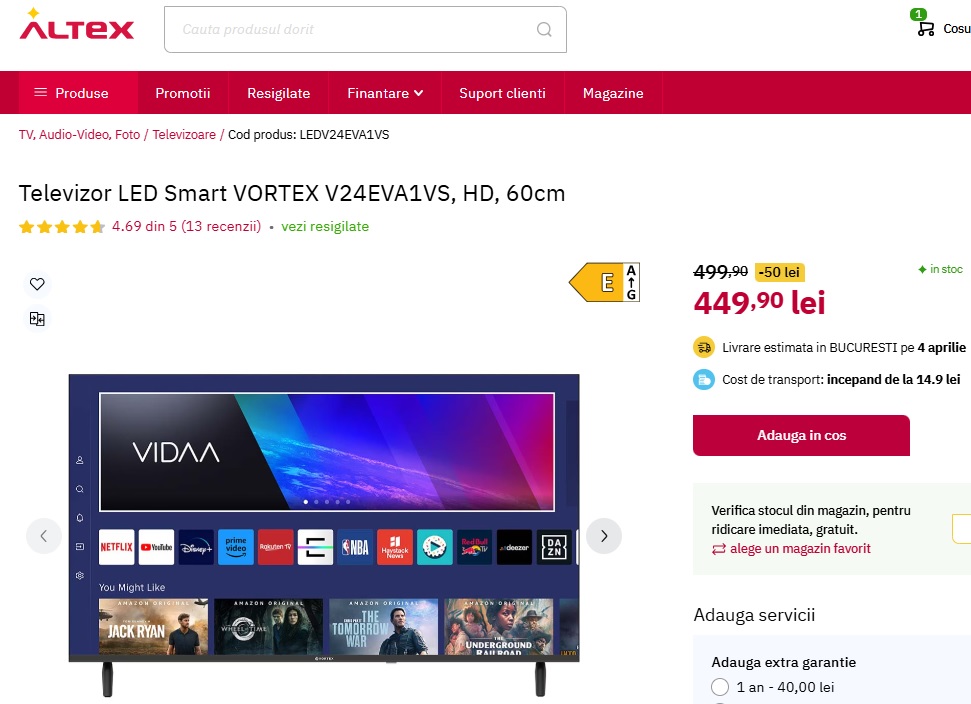Click the star rating icons
The height and width of the screenshot is (704, 971).
[x=61, y=227]
